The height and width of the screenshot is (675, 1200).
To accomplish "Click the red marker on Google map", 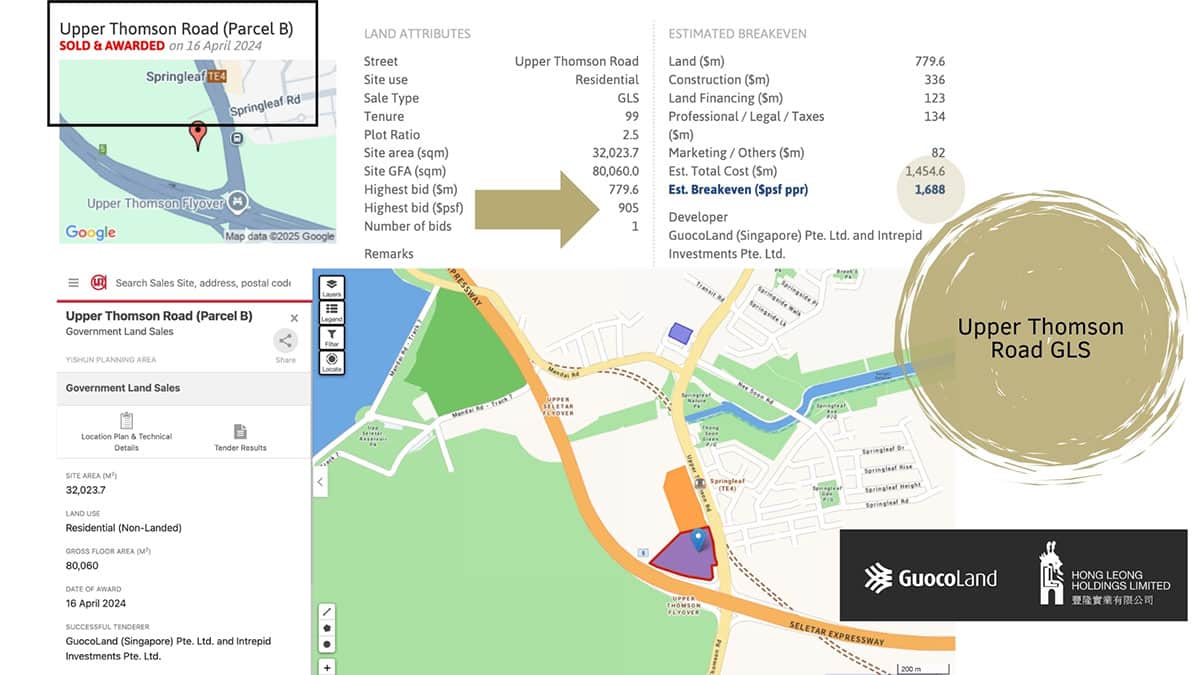I will [198, 135].
